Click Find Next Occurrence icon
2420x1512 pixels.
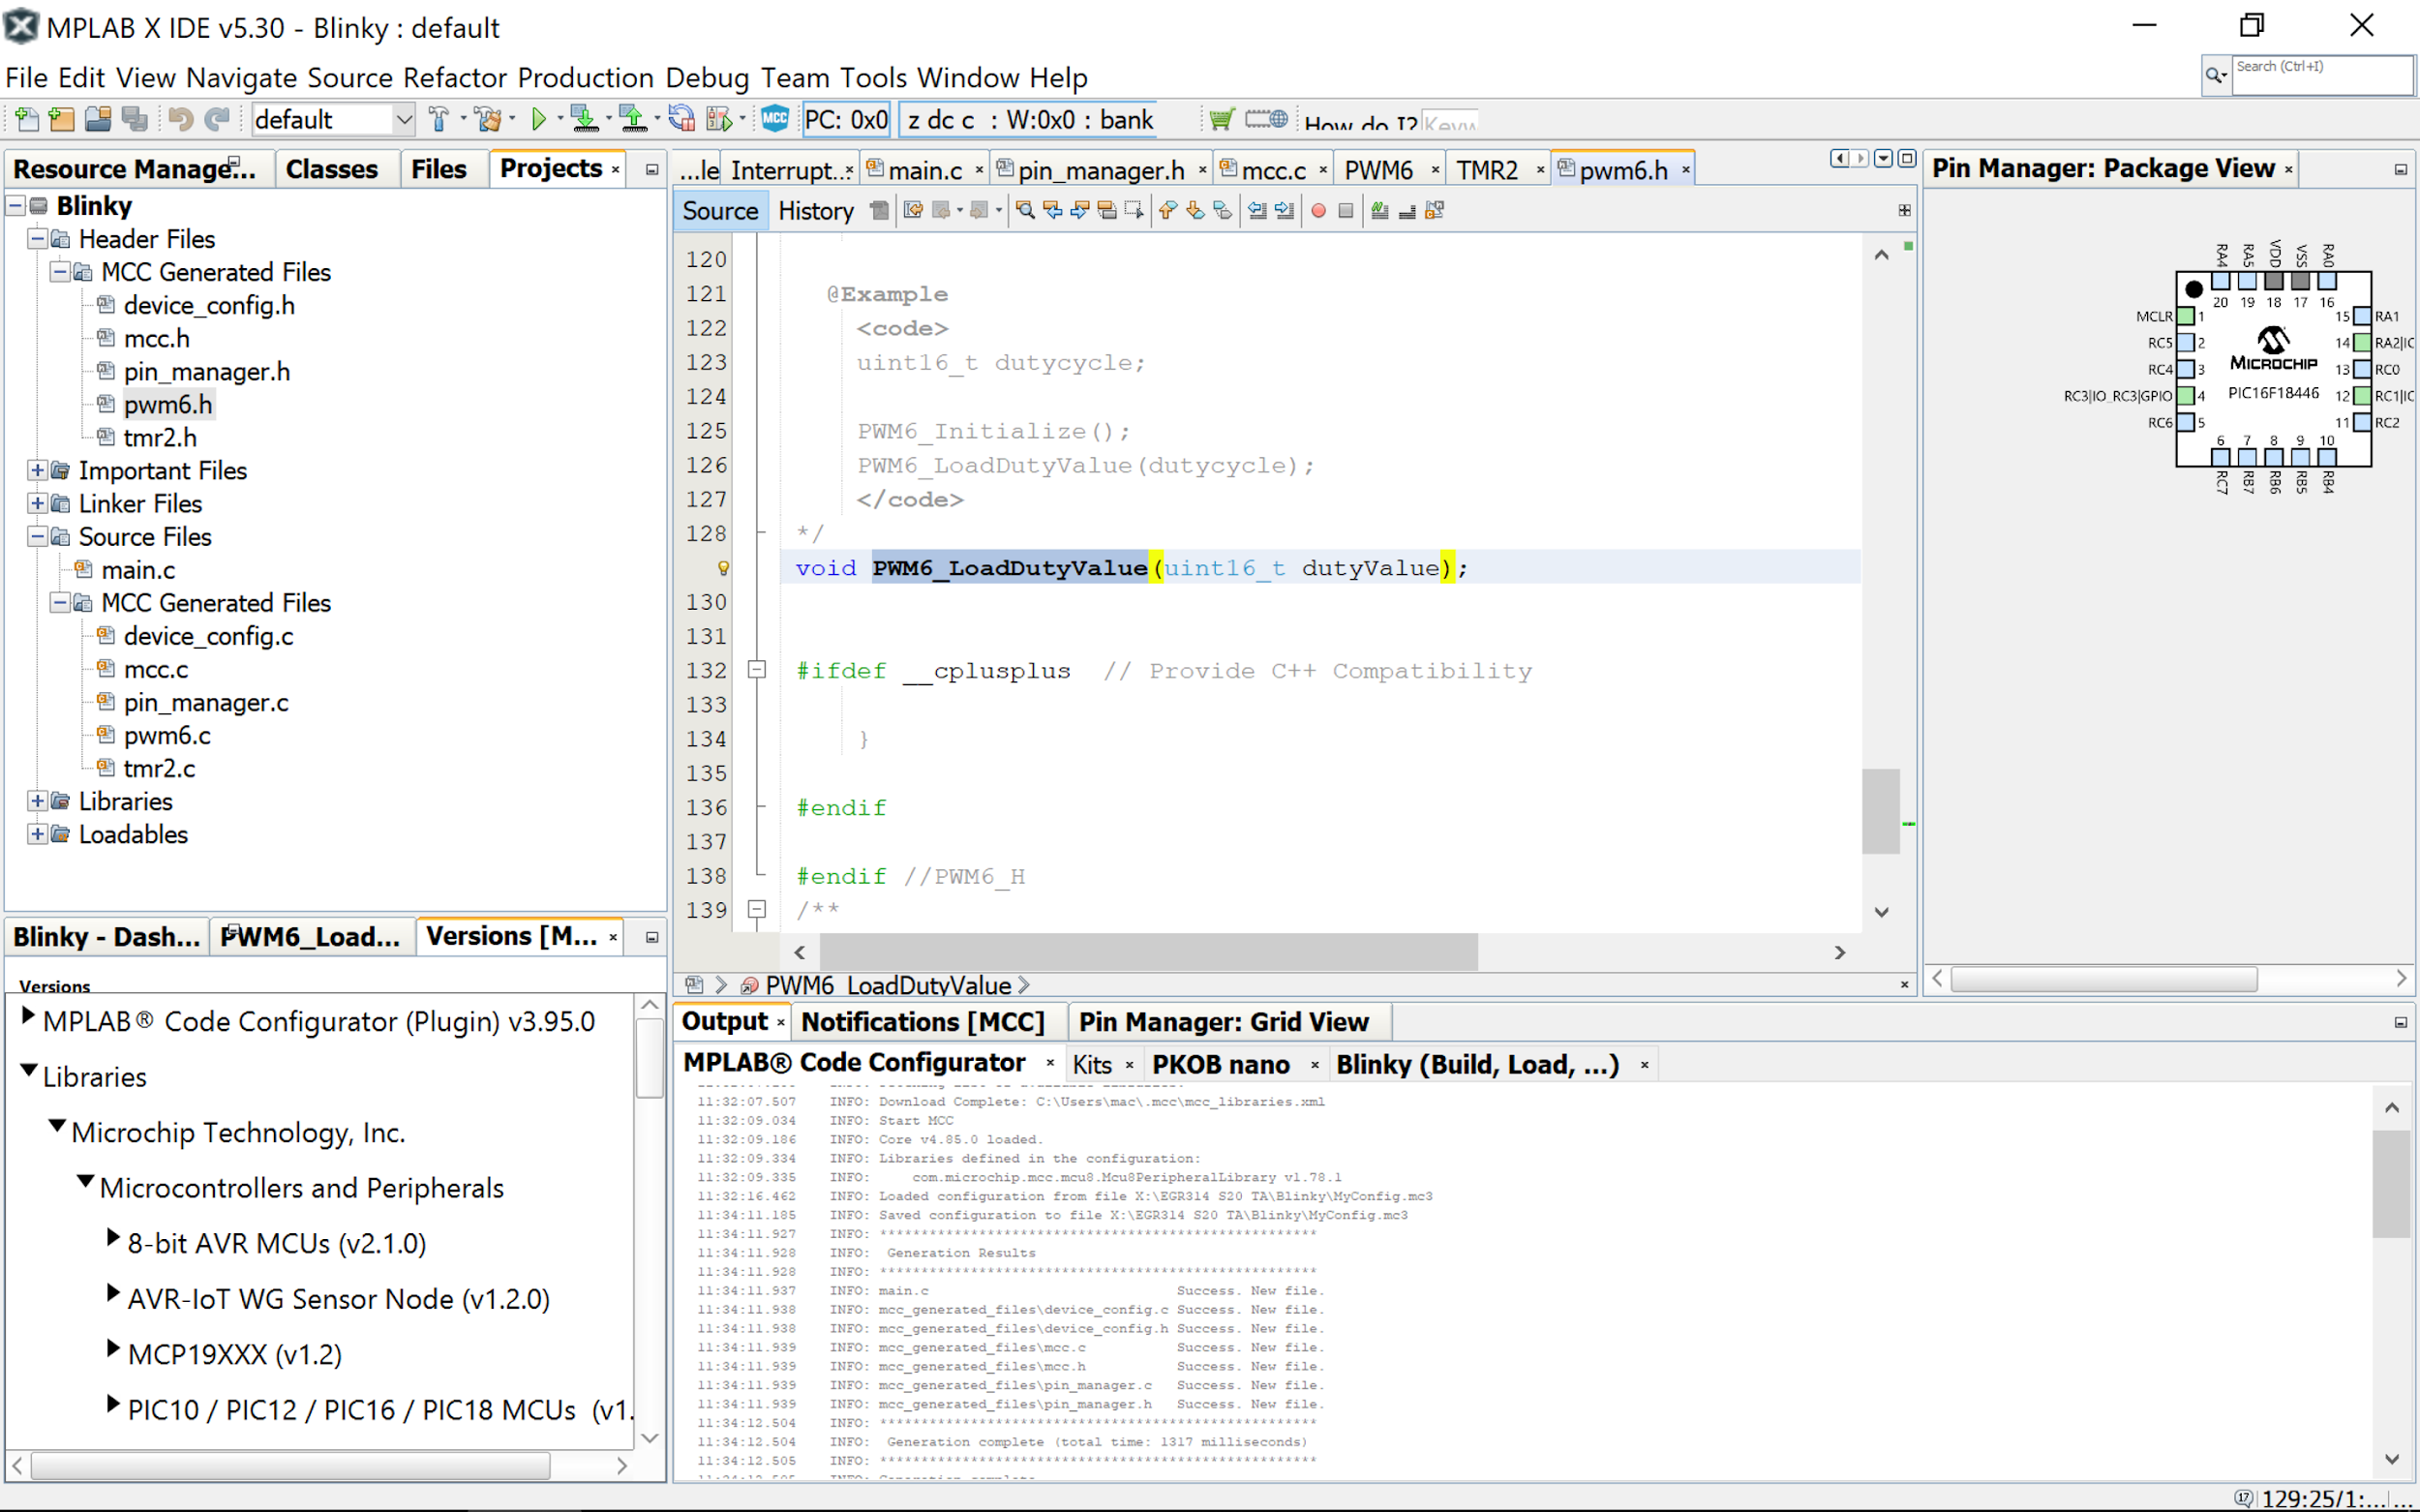pyautogui.click(x=1079, y=210)
